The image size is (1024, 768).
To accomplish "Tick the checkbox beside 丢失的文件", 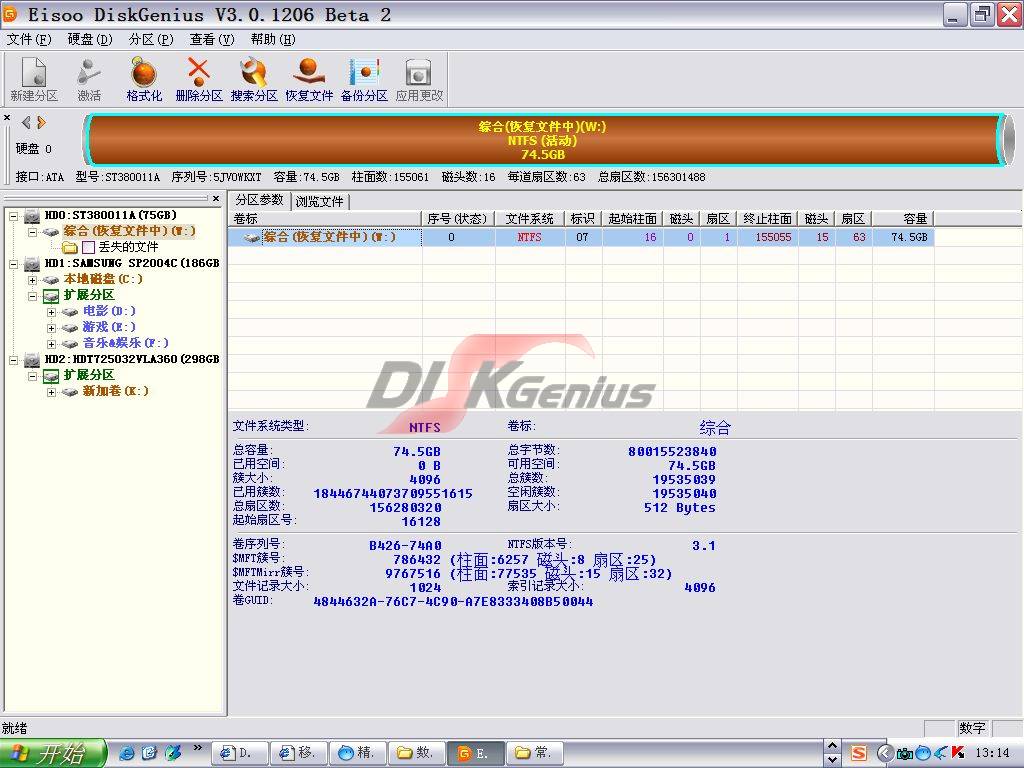I will click(x=89, y=248).
